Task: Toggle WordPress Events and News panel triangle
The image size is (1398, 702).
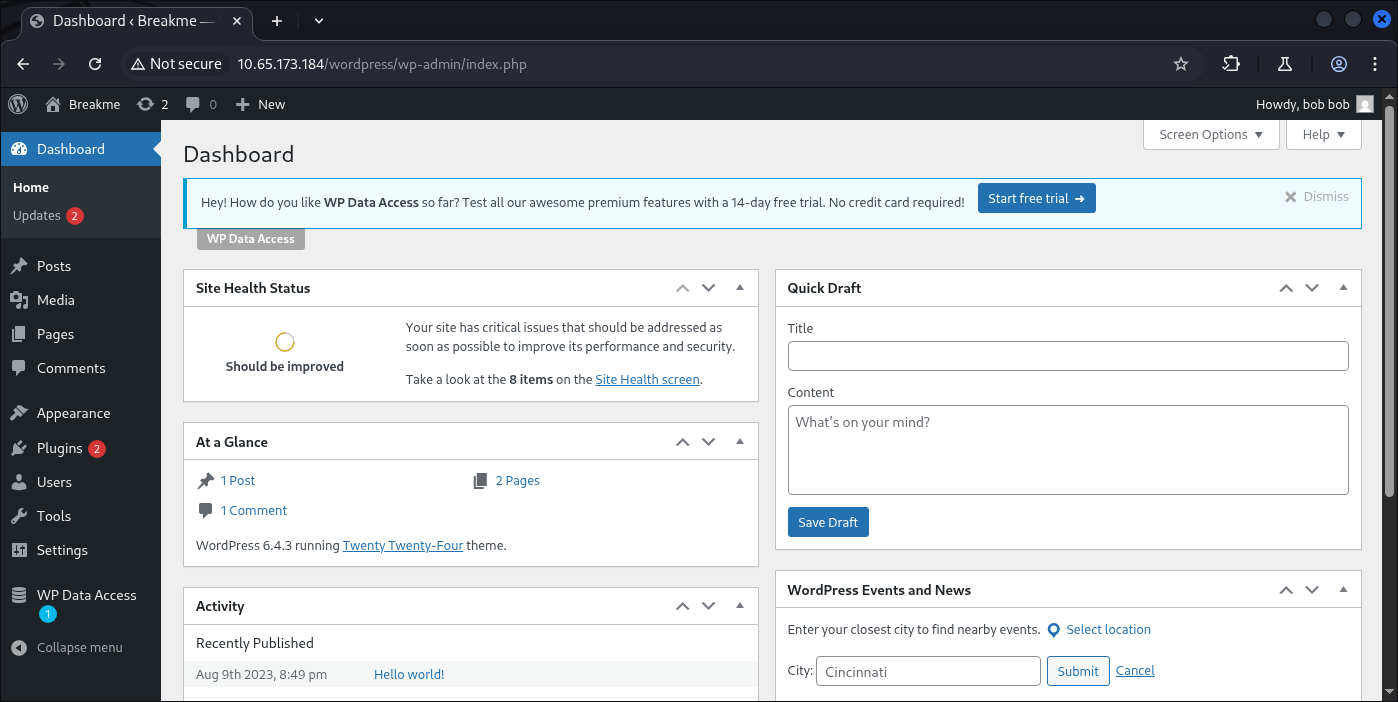Action: click(x=1343, y=590)
